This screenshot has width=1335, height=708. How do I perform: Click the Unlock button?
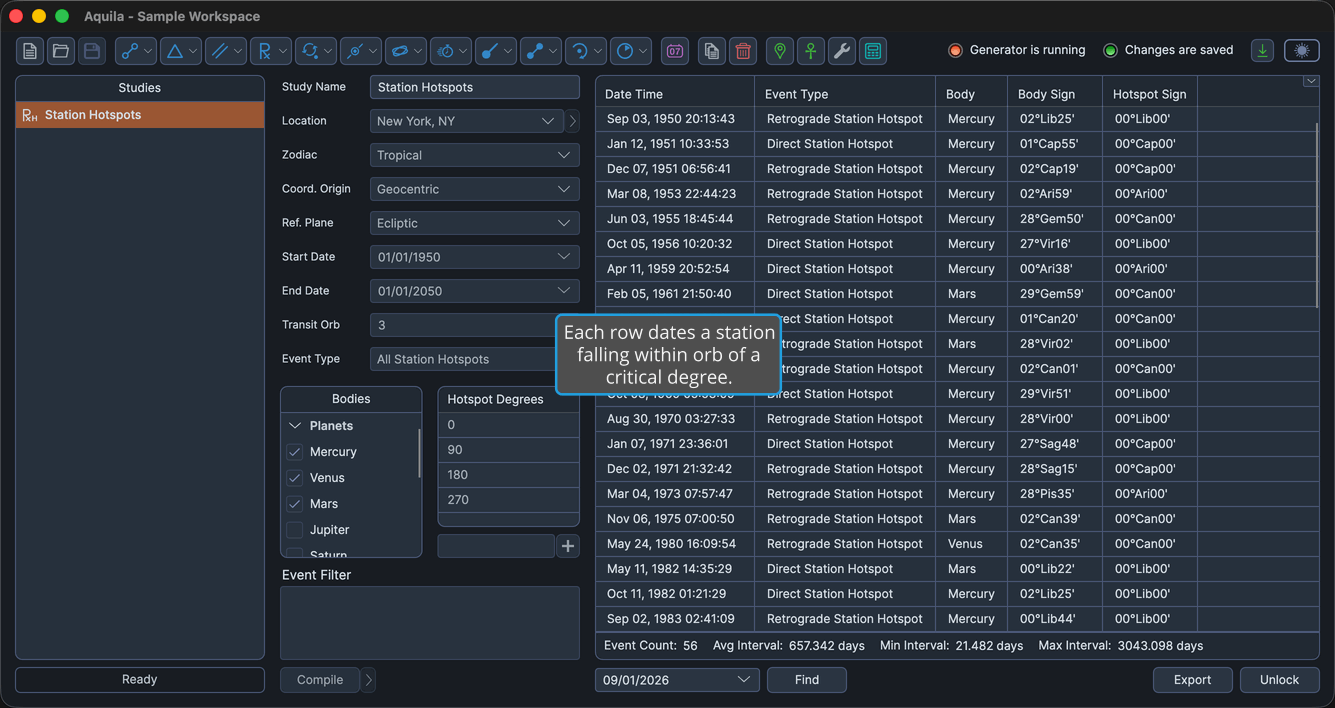pyautogui.click(x=1279, y=680)
